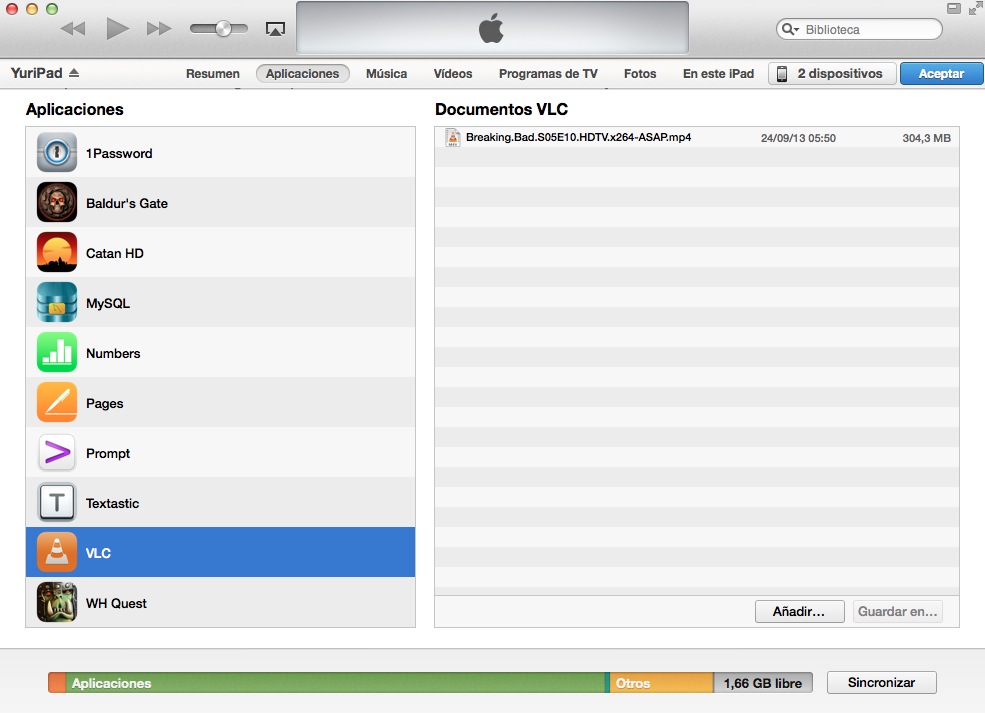
Task: Select the Aplicaciones tab
Action: [x=302, y=73]
